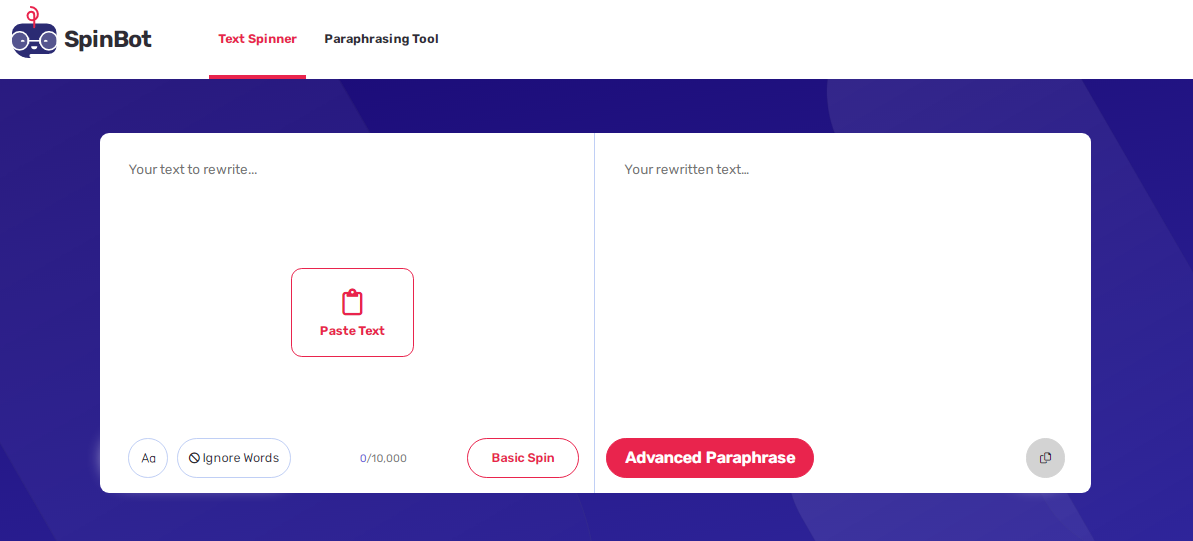Click the 0/10,000 character counter
Image resolution: width=1193 pixels, height=541 pixels.
click(383, 458)
